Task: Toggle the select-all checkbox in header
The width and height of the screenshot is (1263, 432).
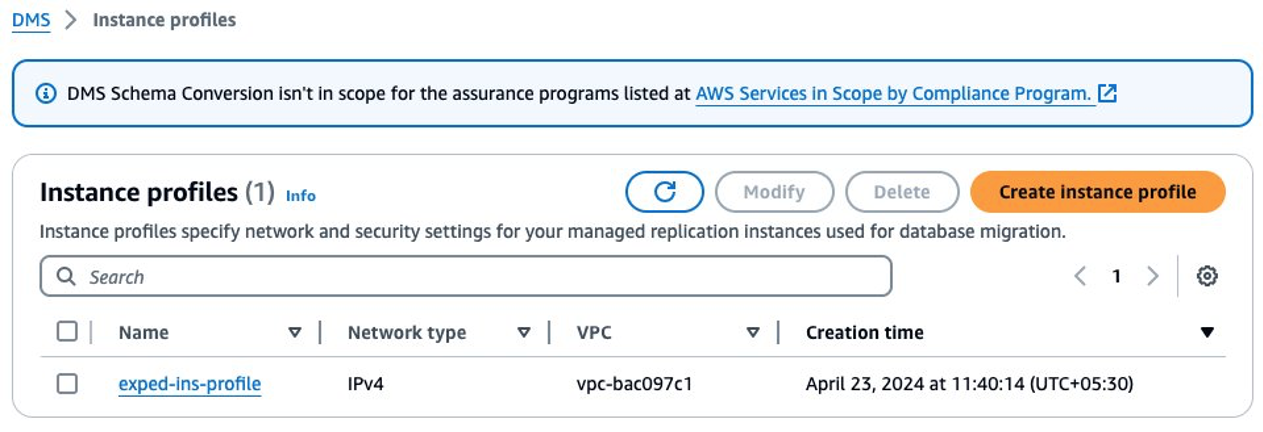Action: pos(67,332)
